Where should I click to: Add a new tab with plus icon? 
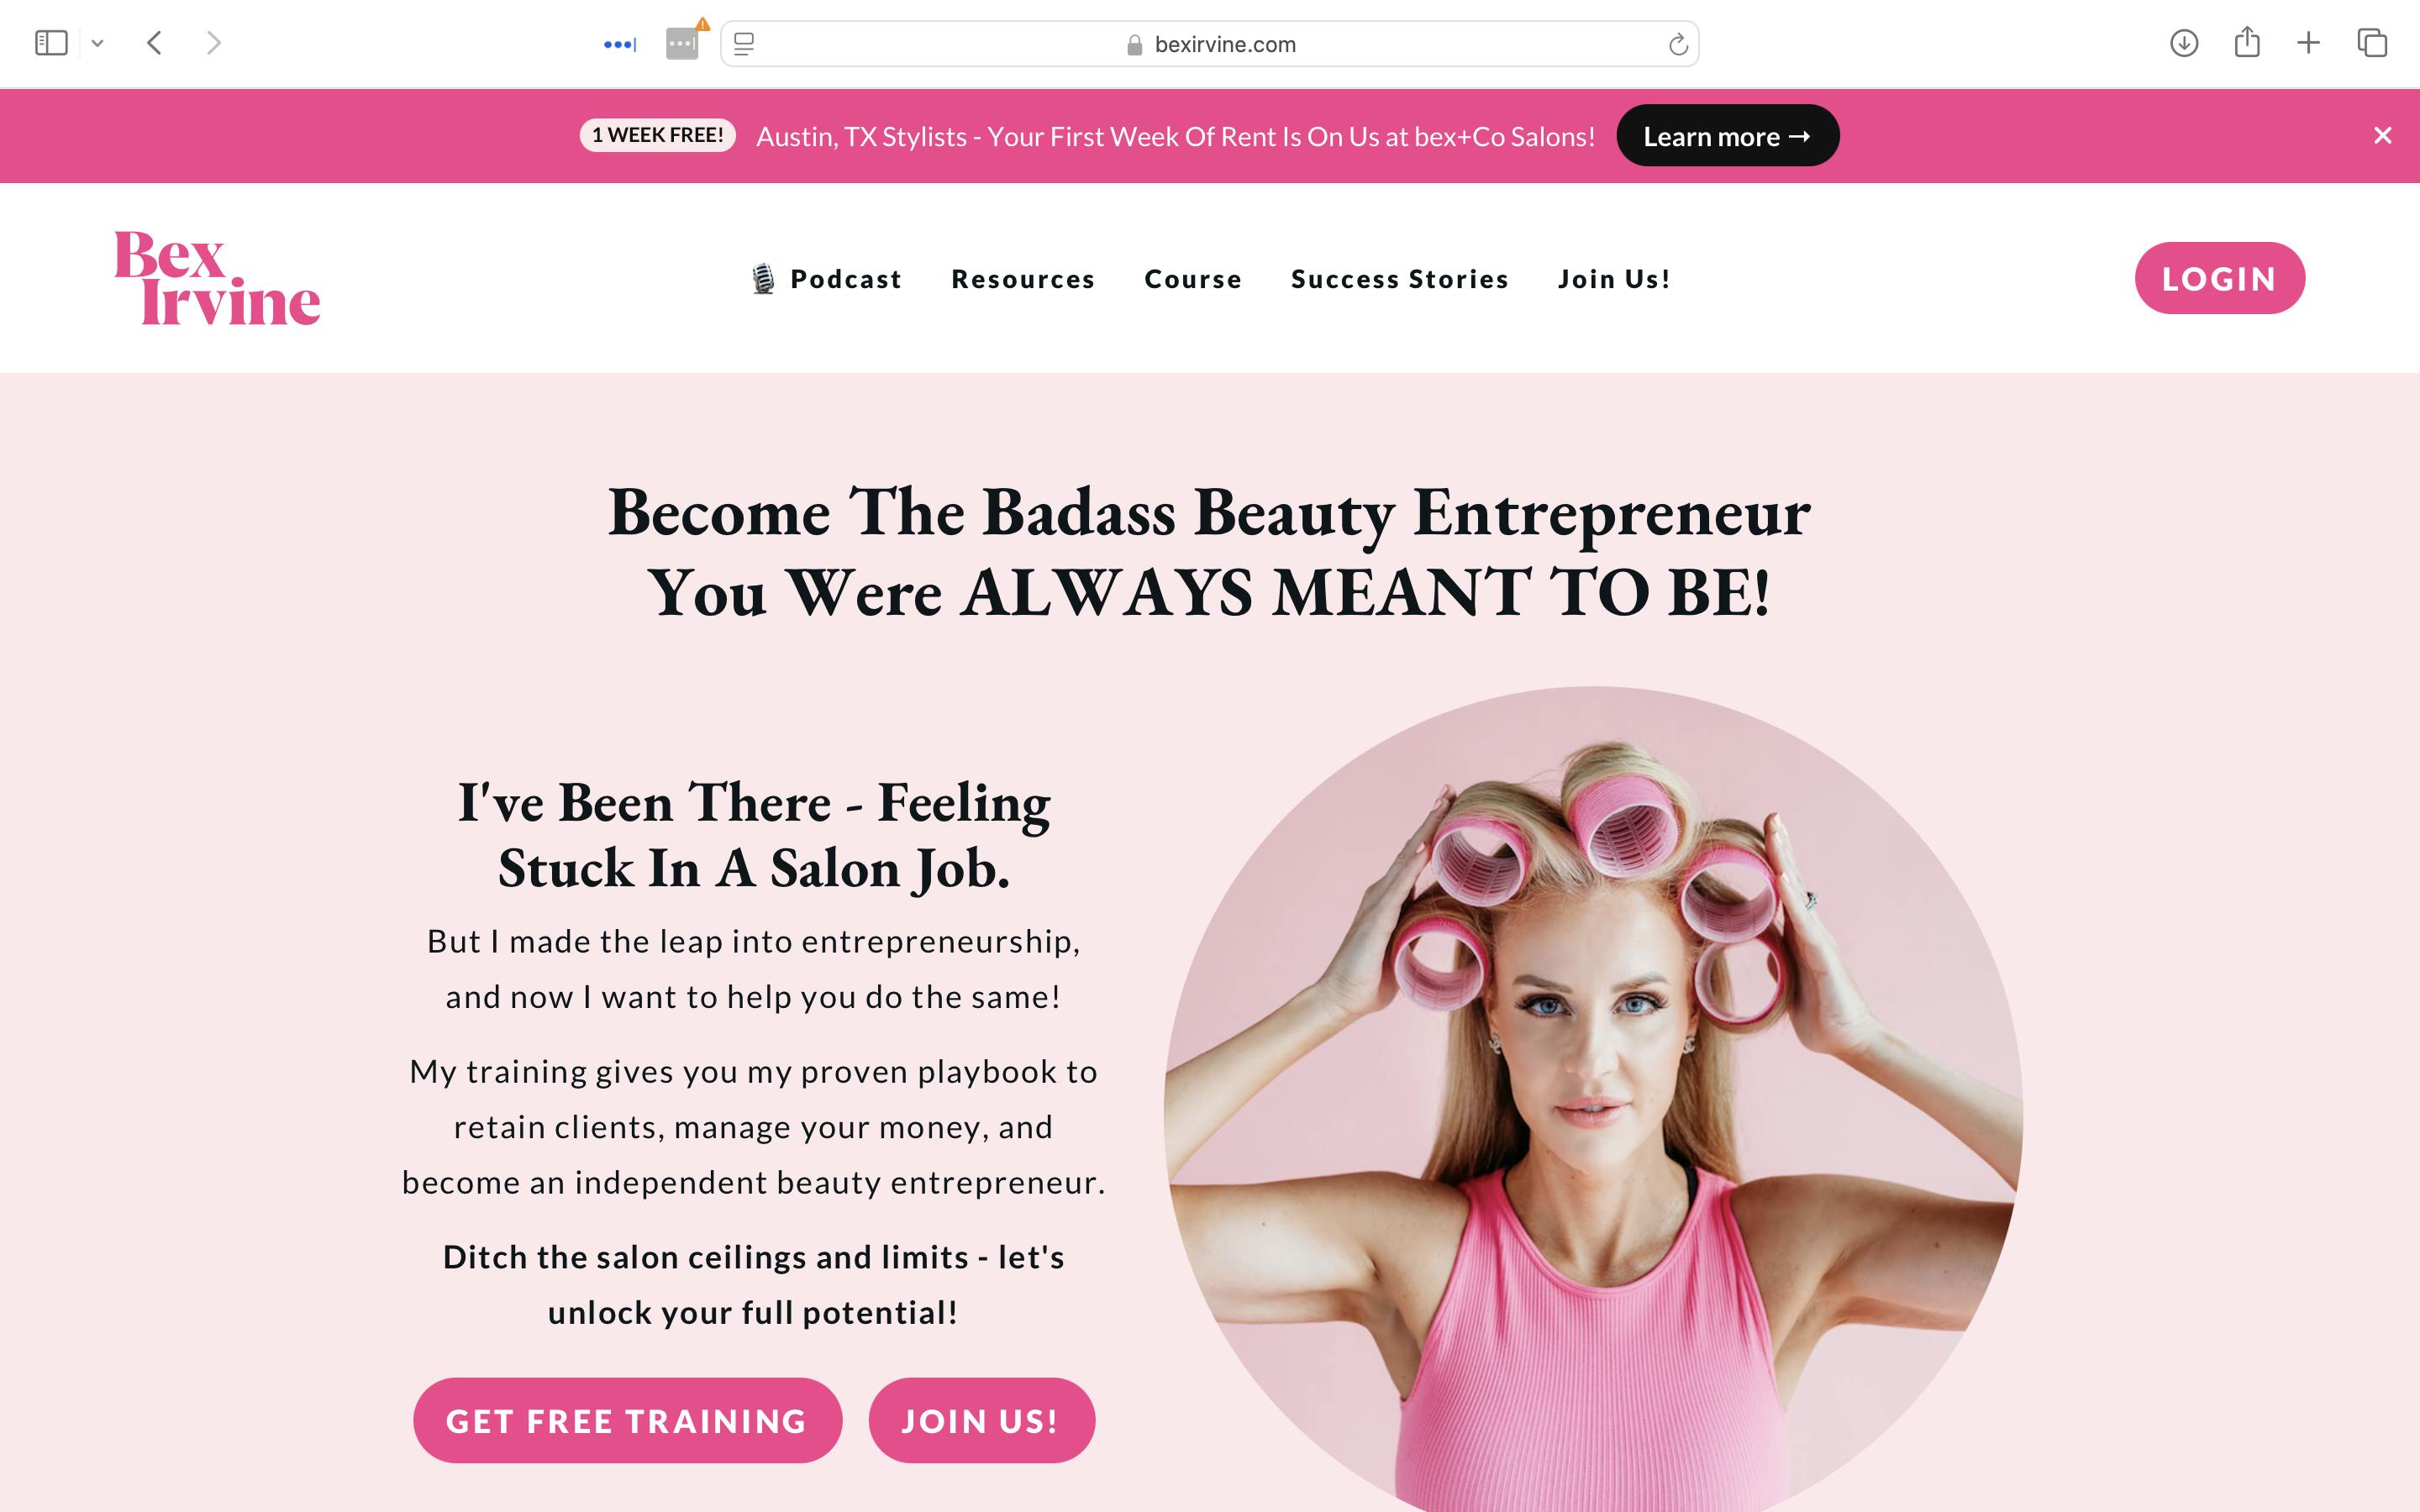[x=2308, y=43]
